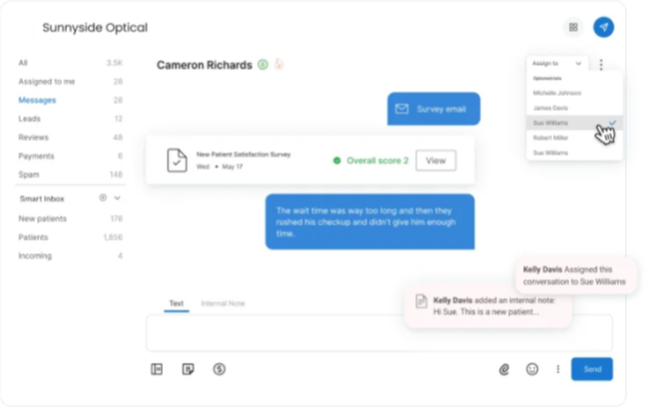The width and height of the screenshot is (650, 407).
Task: Click the survey document icon in card
Action: tap(177, 160)
